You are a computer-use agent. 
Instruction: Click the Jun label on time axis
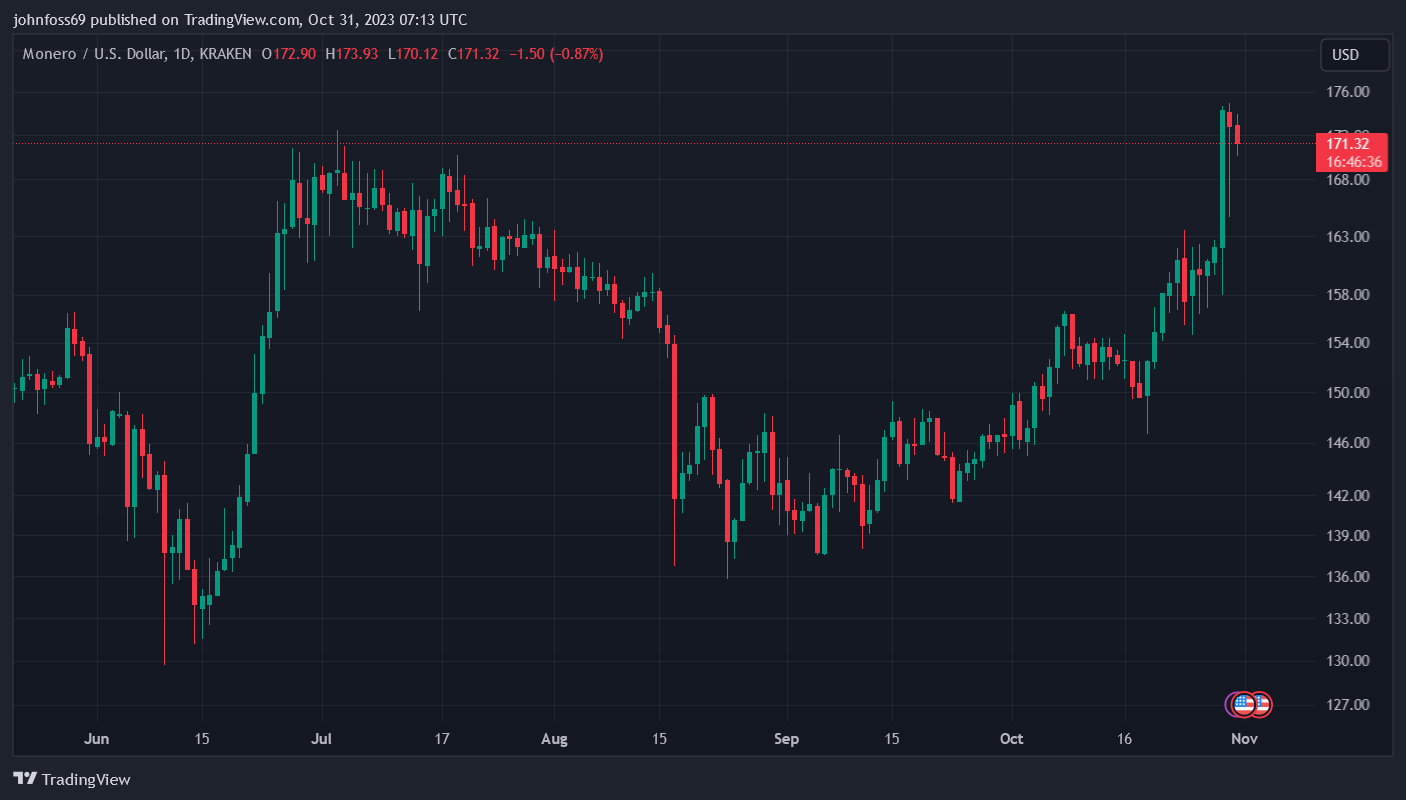(97, 739)
